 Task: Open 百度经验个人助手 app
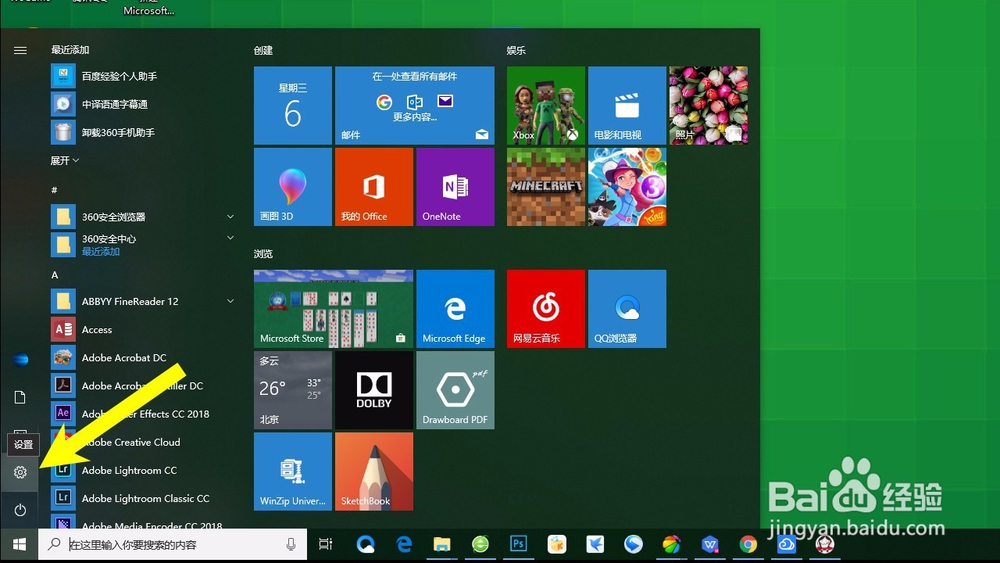coord(143,77)
